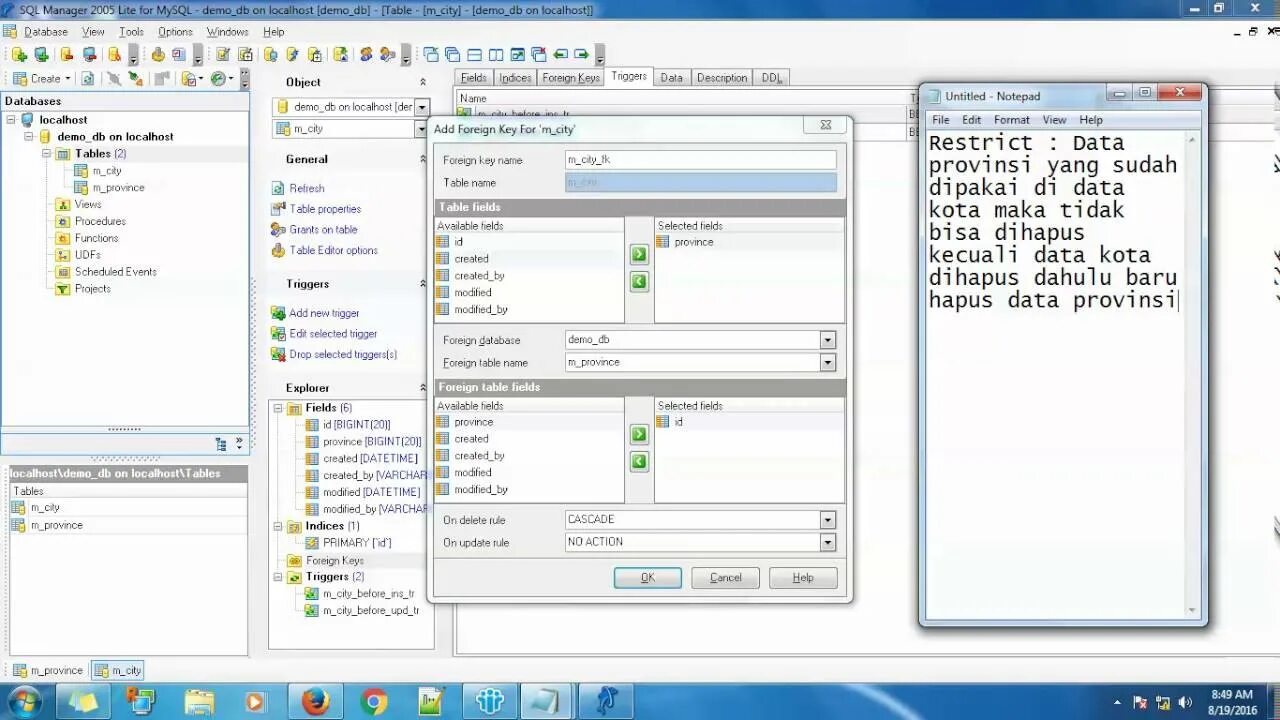Remove 'province' with Table fields left arrow
This screenshot has width=1280, height=720.
pyautogui.click(x=639, y=282)
